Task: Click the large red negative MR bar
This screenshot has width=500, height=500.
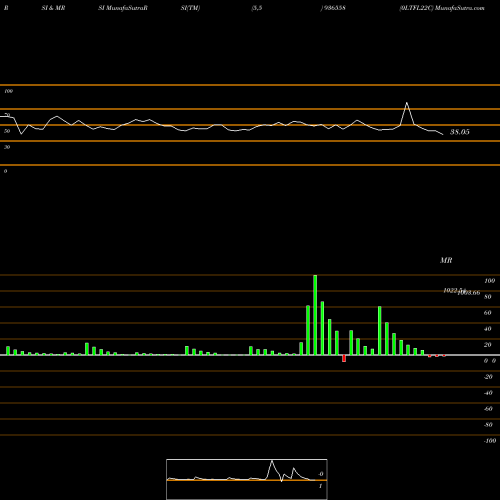Action: [x=344, y=358]
